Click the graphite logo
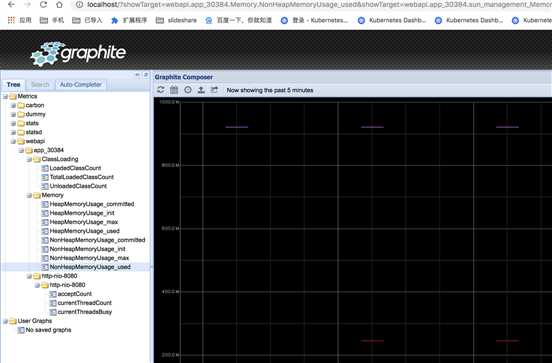This screenshot has height=363, width=552. tap(78, 54)
